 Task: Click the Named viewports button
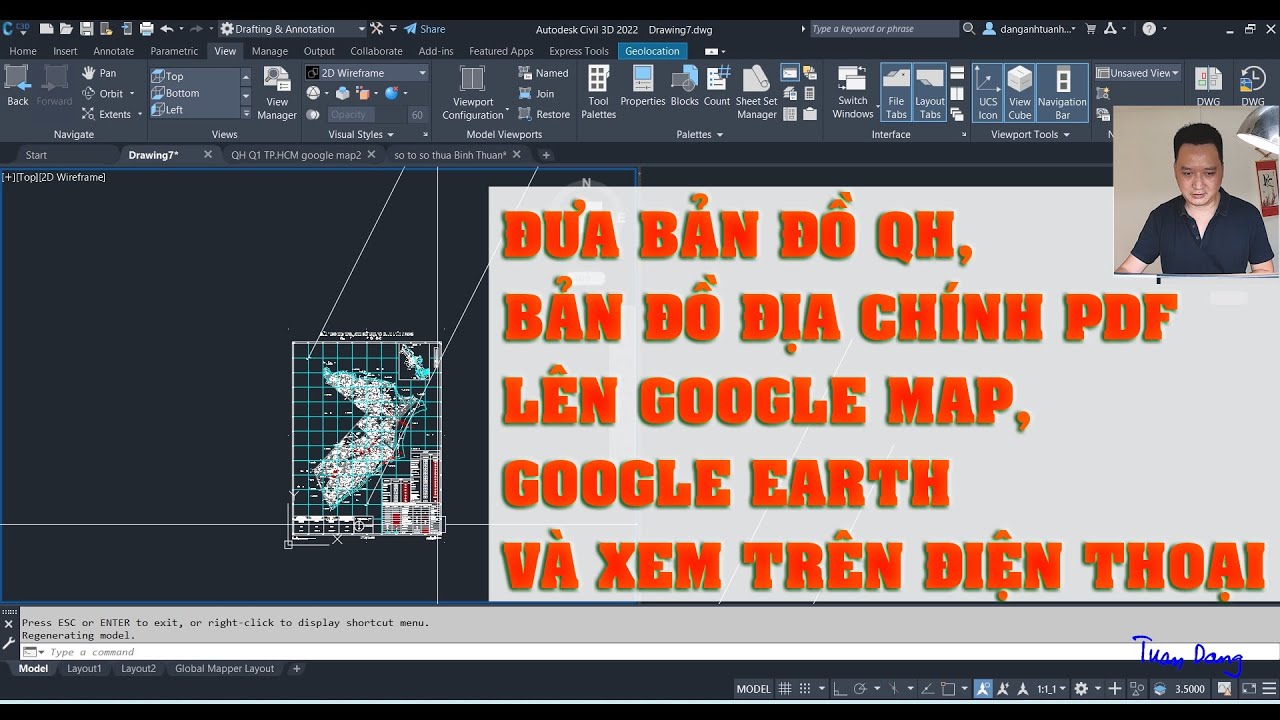tap(543, 73)
